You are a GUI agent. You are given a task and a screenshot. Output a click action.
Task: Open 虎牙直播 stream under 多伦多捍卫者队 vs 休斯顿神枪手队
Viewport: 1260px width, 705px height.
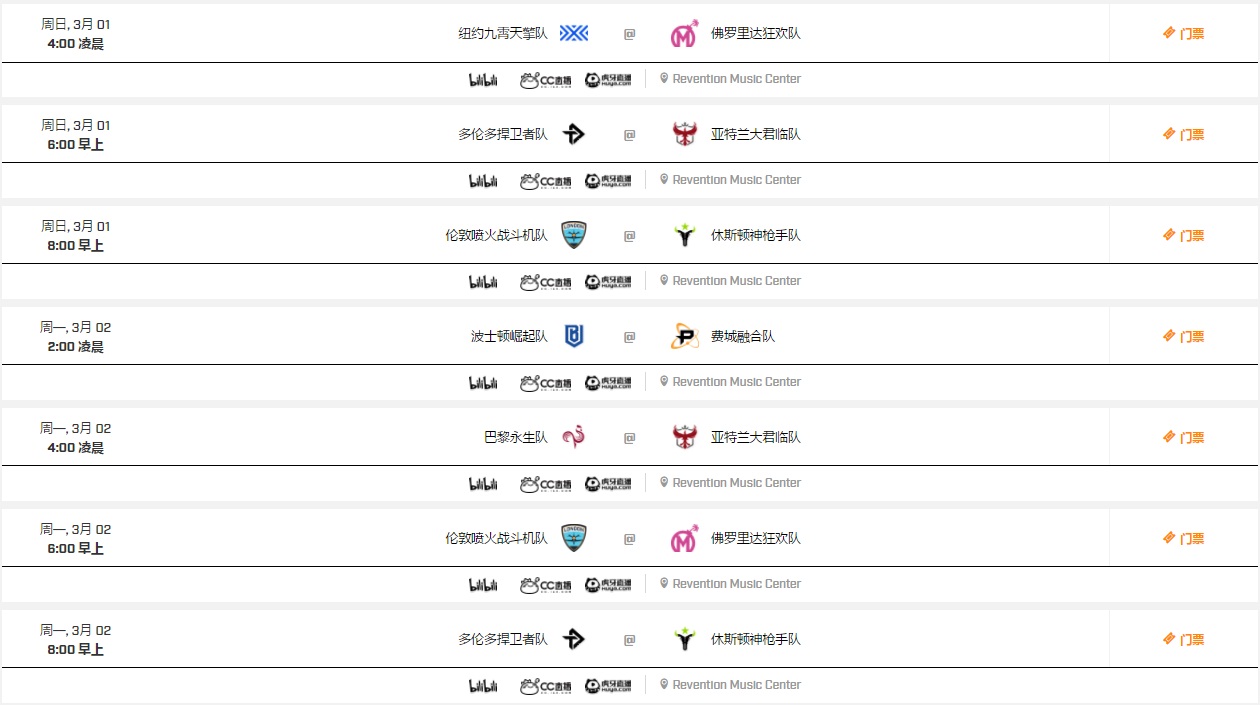coord(608,686)
